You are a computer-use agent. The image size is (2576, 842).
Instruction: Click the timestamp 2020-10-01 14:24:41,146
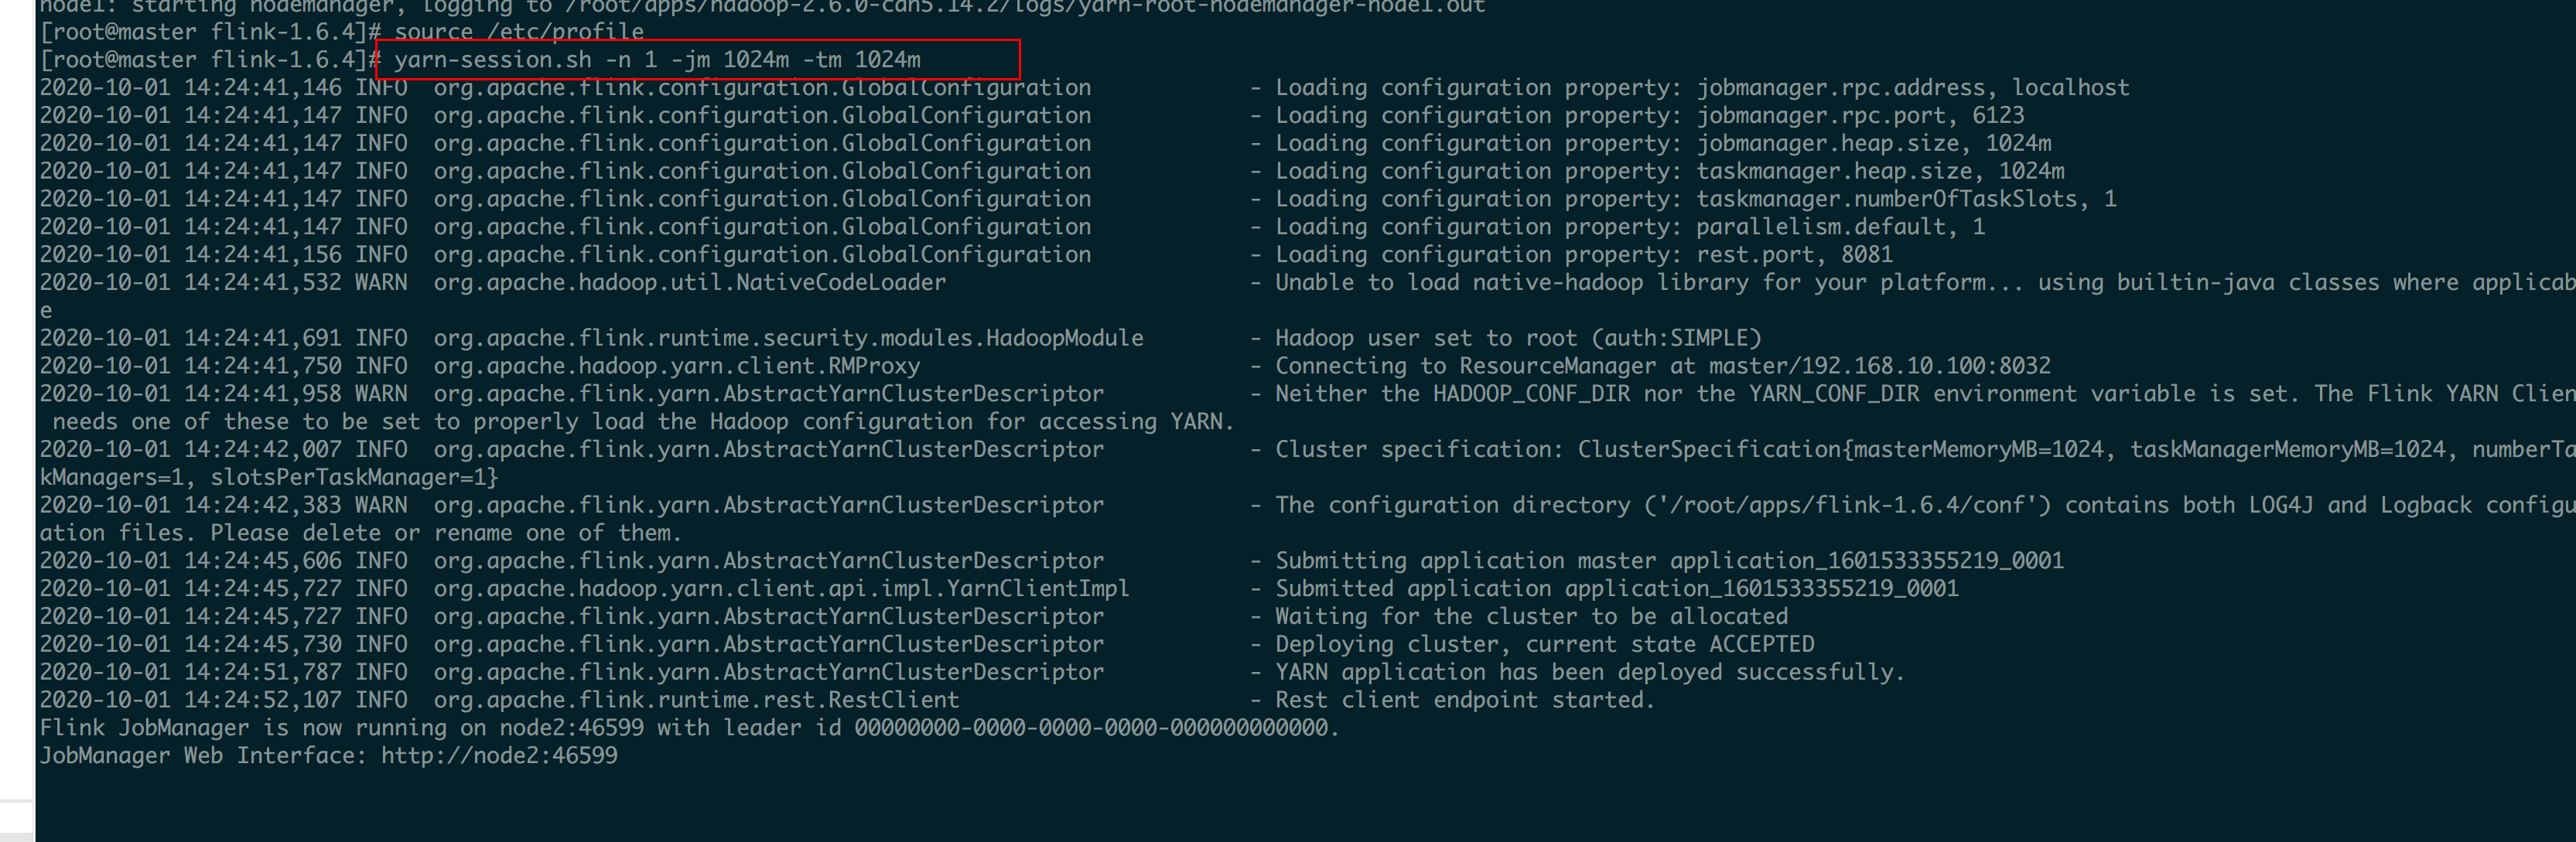coord(191,88)
